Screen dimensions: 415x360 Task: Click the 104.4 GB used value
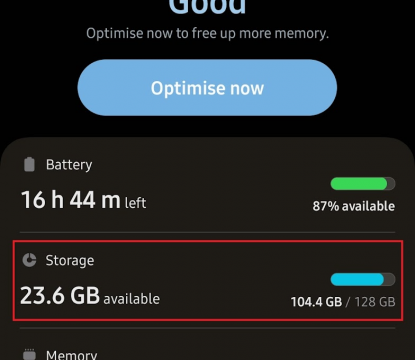click(316, 302)
